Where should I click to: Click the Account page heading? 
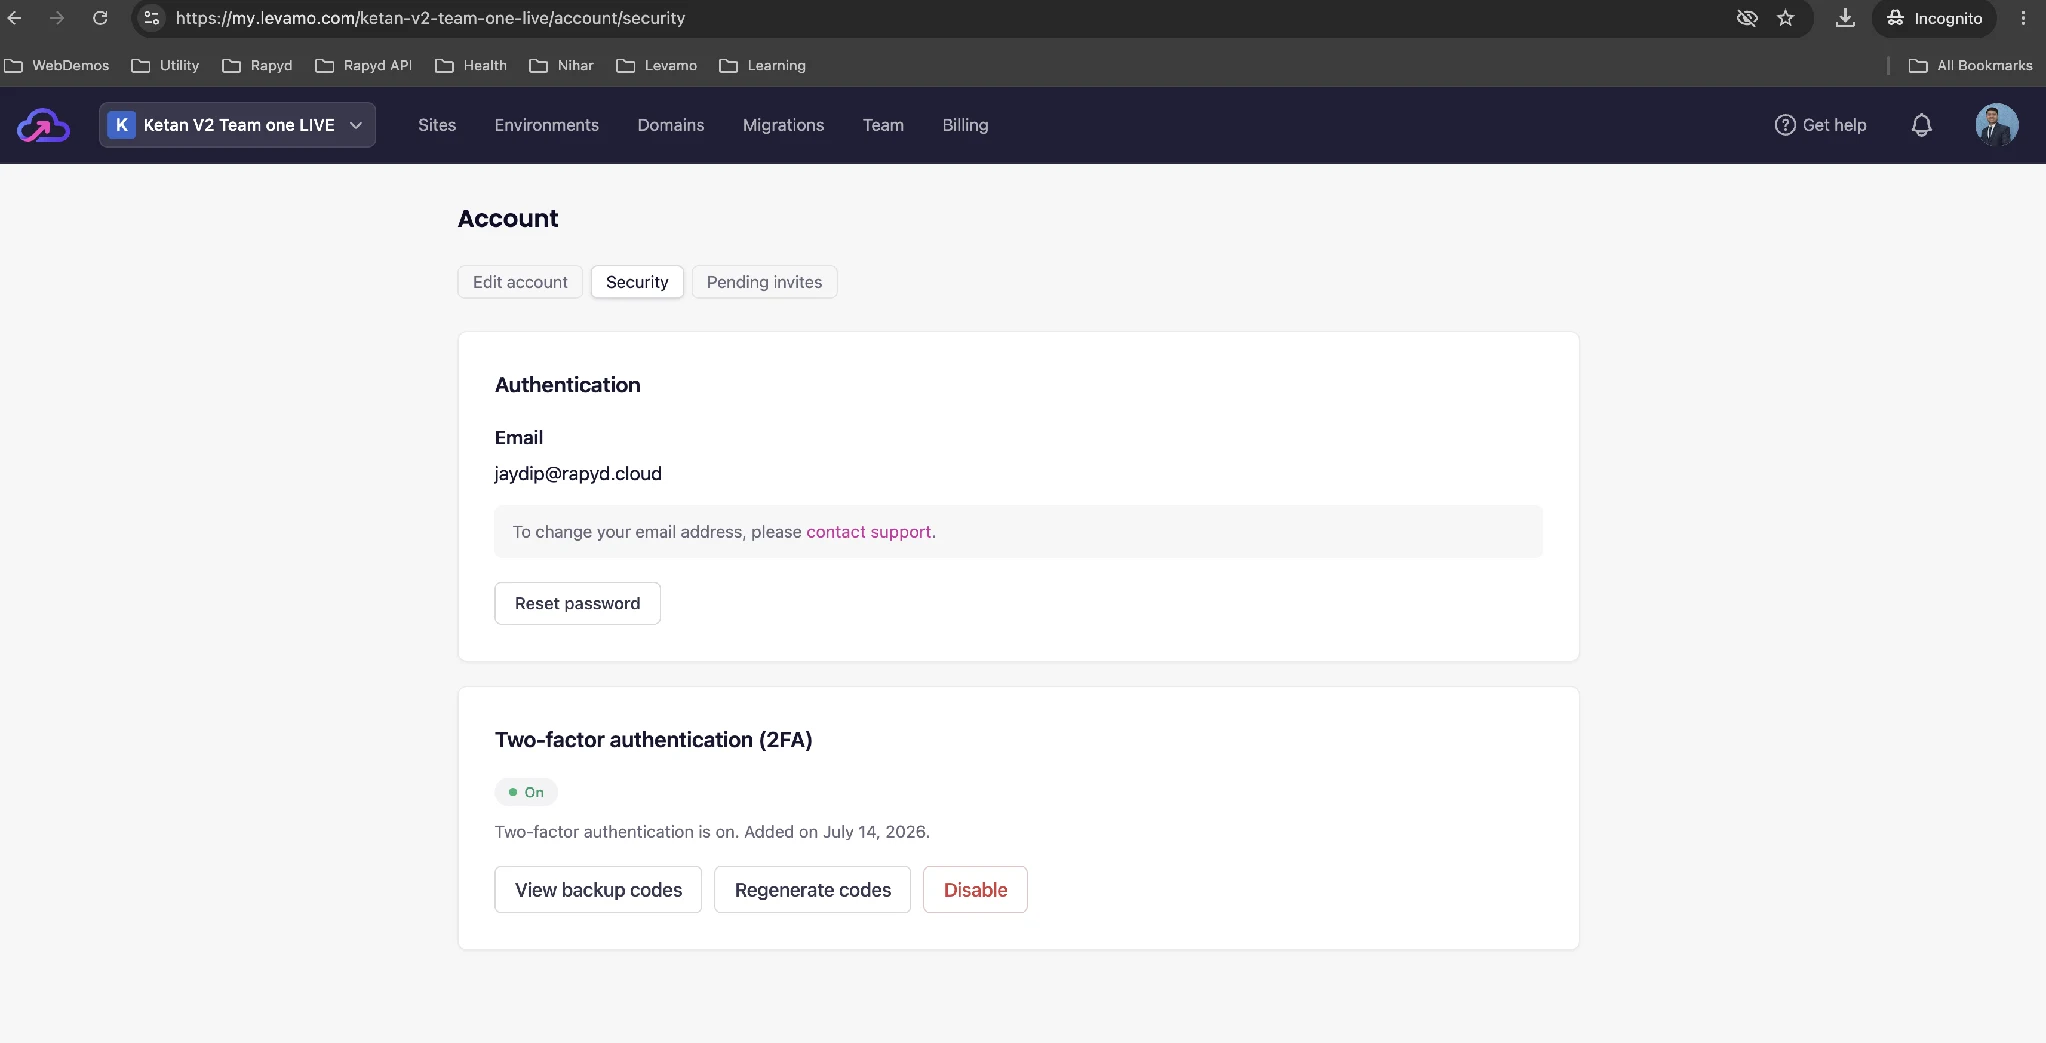coord(508,219)
